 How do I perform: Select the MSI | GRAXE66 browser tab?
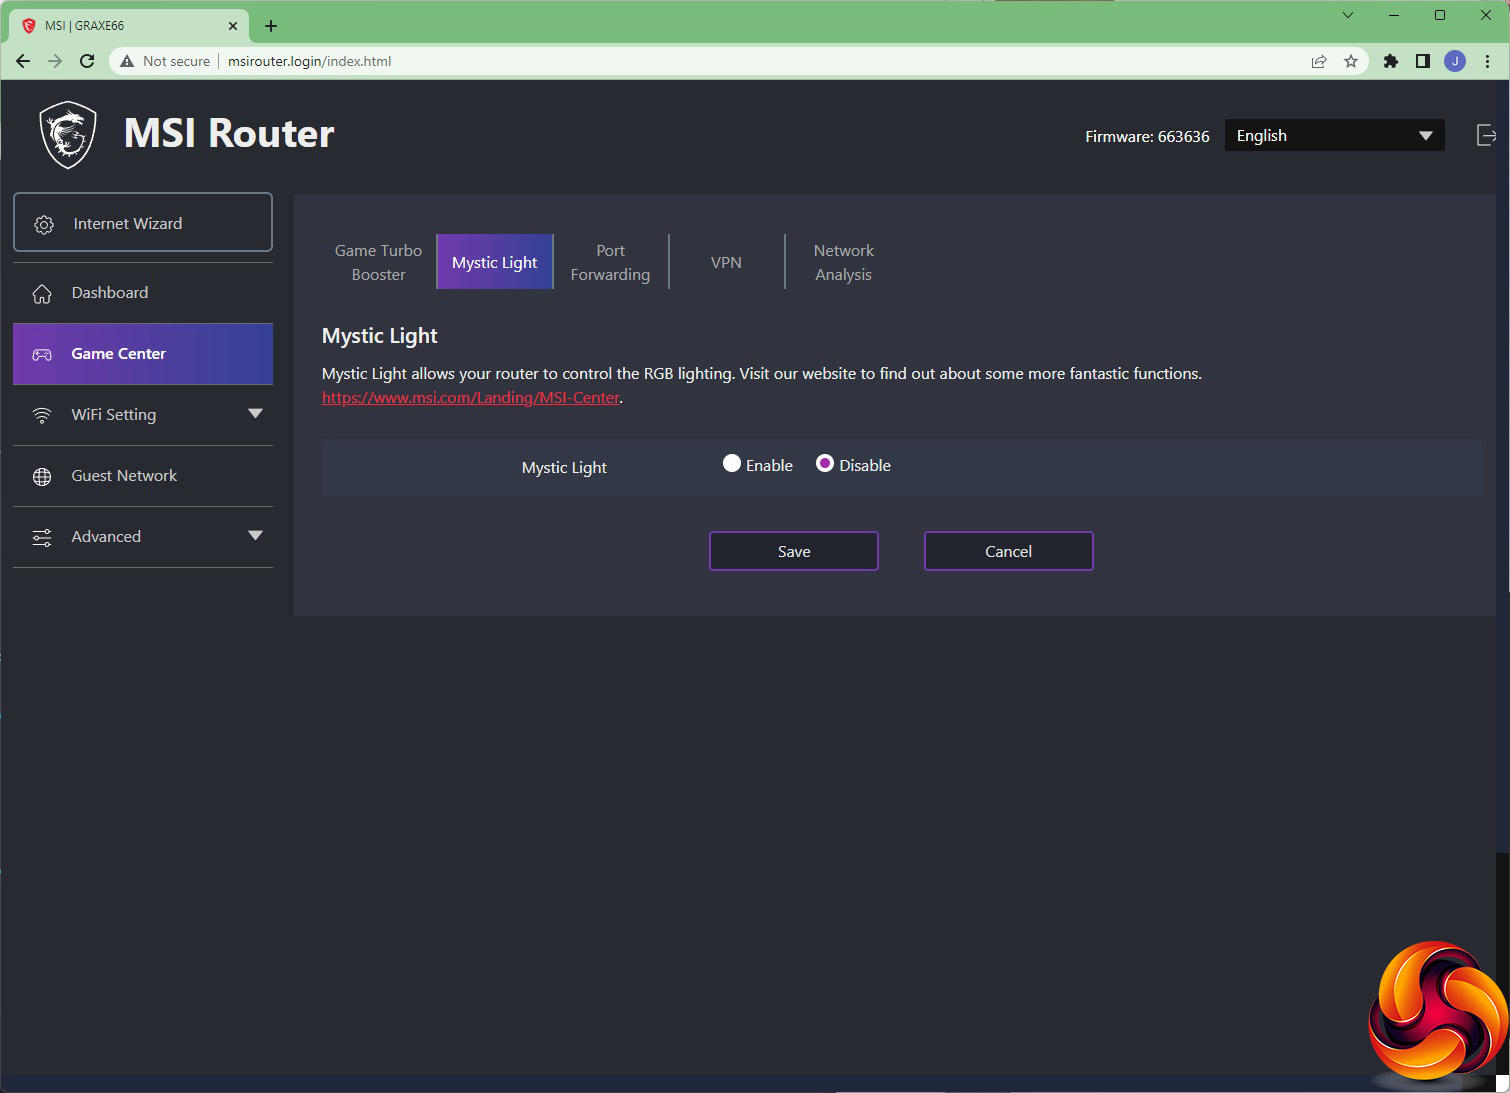coord(129,26)
